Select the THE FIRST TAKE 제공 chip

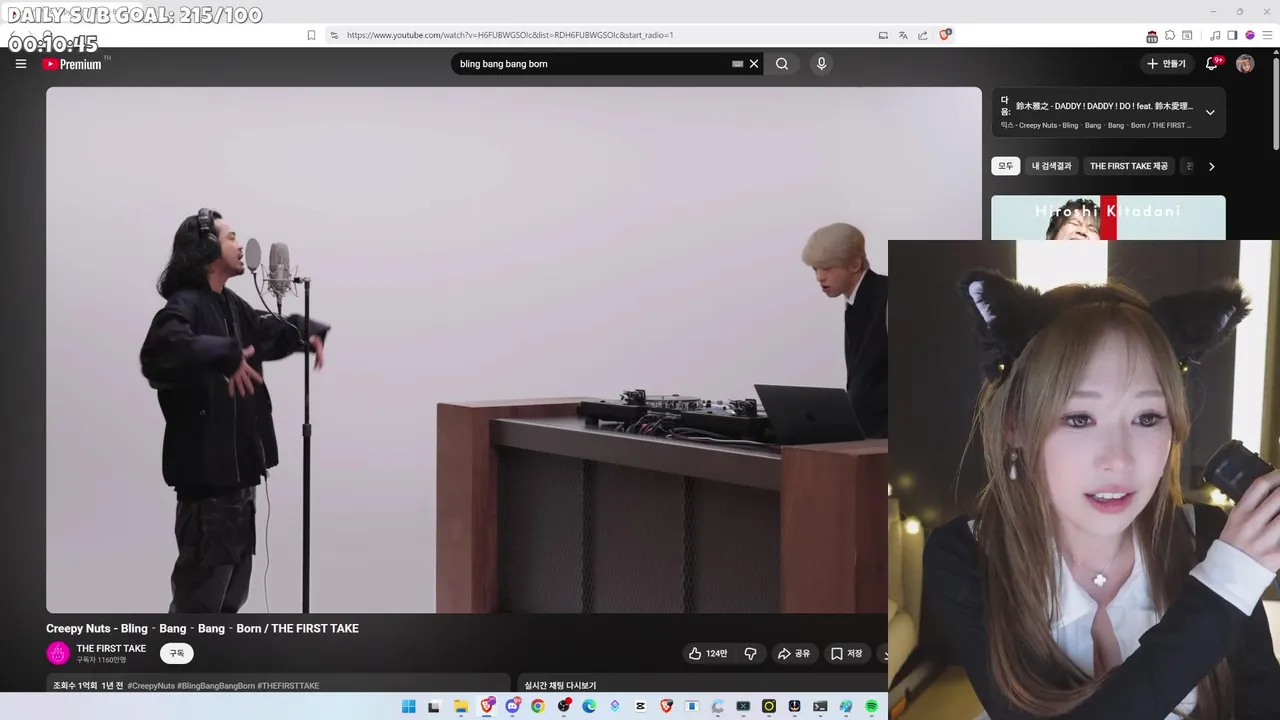(x=1129, y=166)
